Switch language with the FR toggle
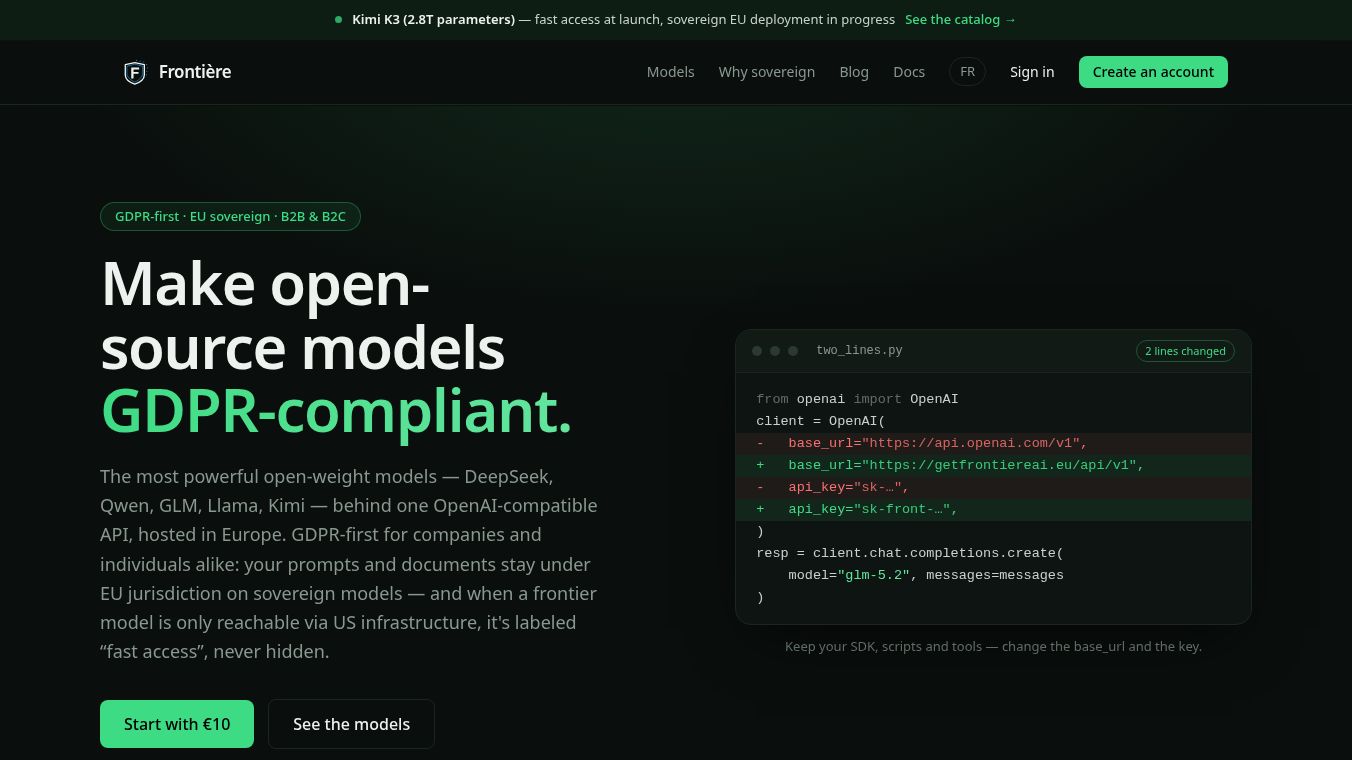Image resolution: width=1352 pixels, height=760 pixels. [968, 72]
